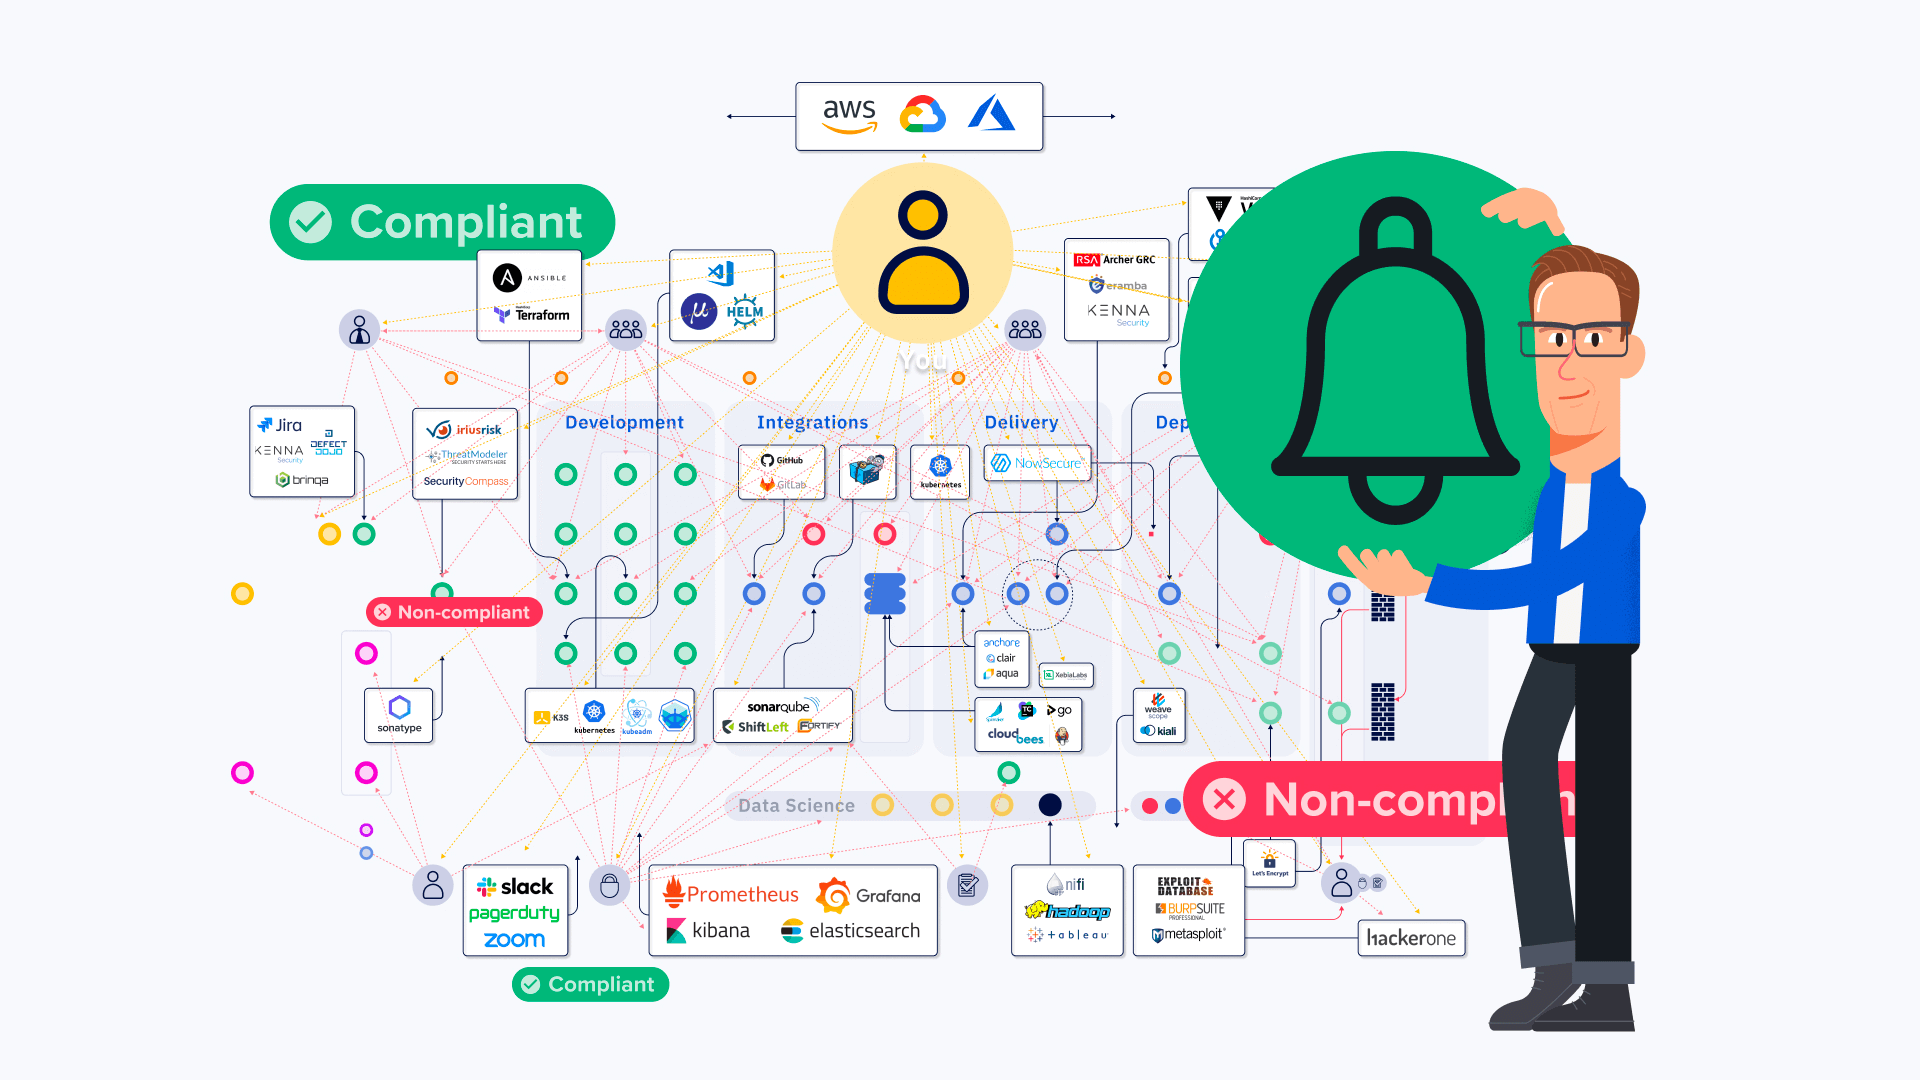Select the slack logo
Image resolution: width=1920 pixels, height=1080 pixels.
coord(515,886)
